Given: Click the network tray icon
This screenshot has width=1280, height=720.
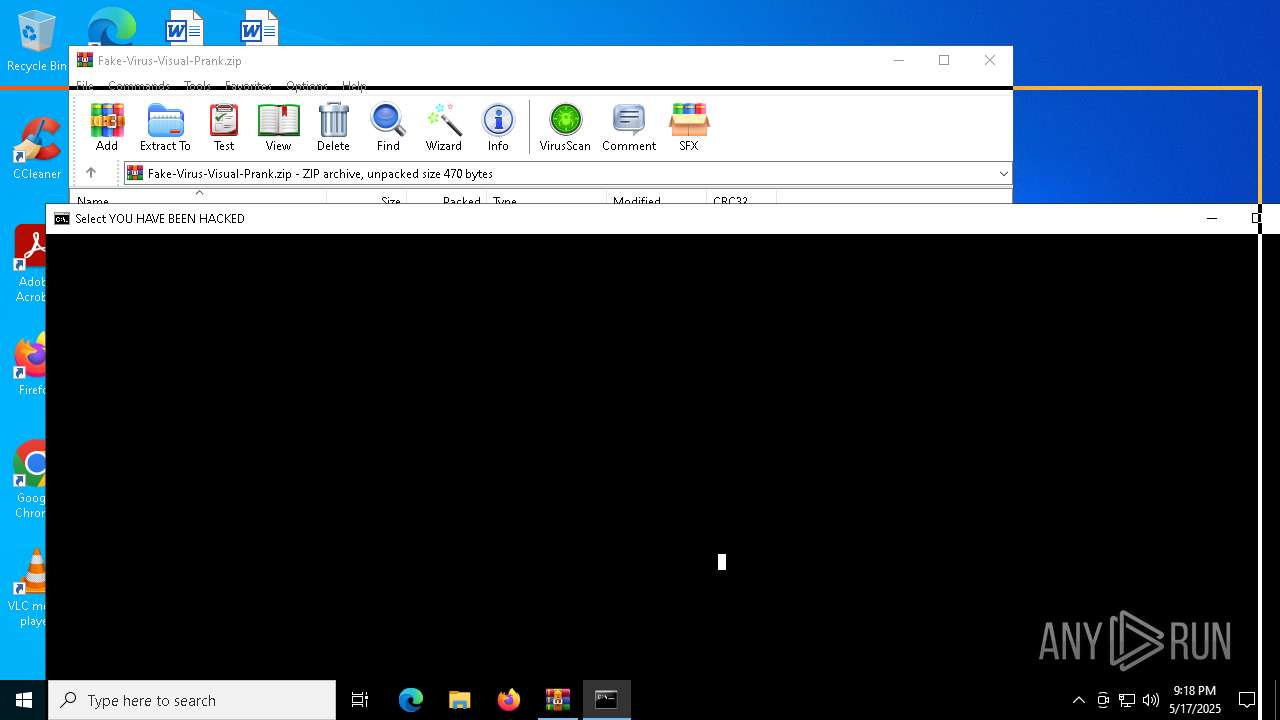Looking at the screenshot, I should (x=1127, y=700).
